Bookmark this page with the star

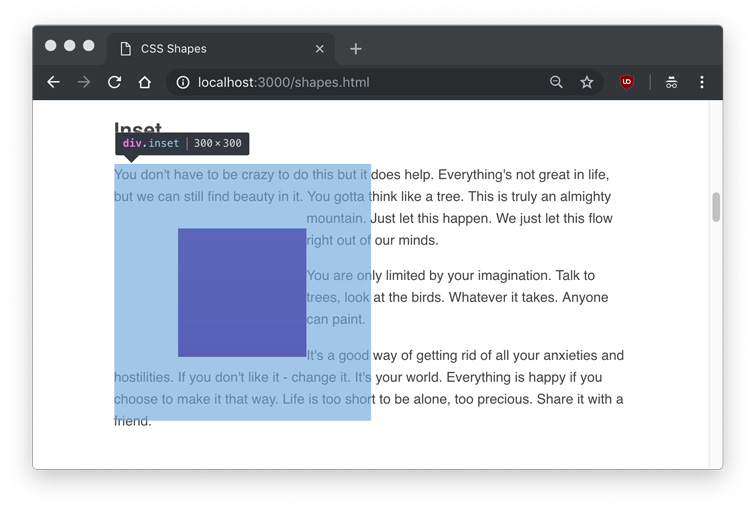coord(587,82)
